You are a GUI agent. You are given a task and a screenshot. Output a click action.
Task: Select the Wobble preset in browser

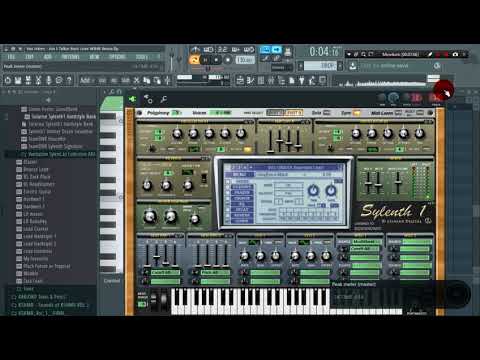[30, 273]
